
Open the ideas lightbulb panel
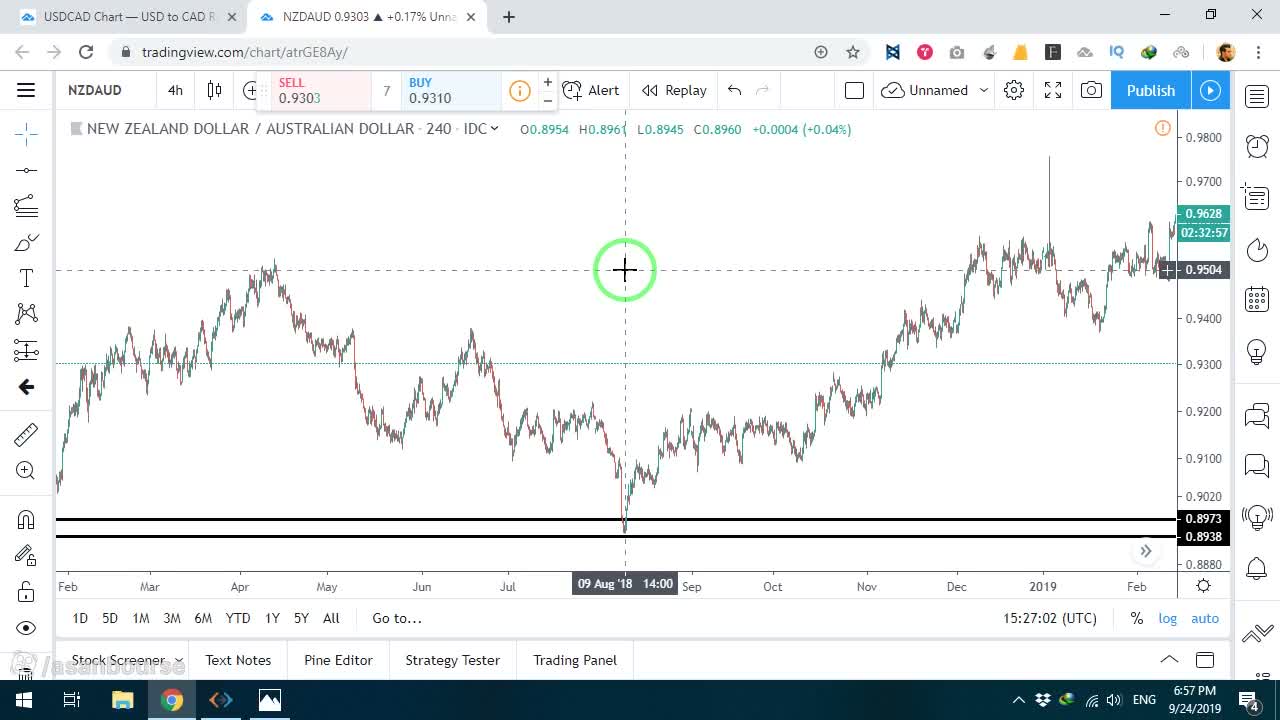click(1257, 351)
